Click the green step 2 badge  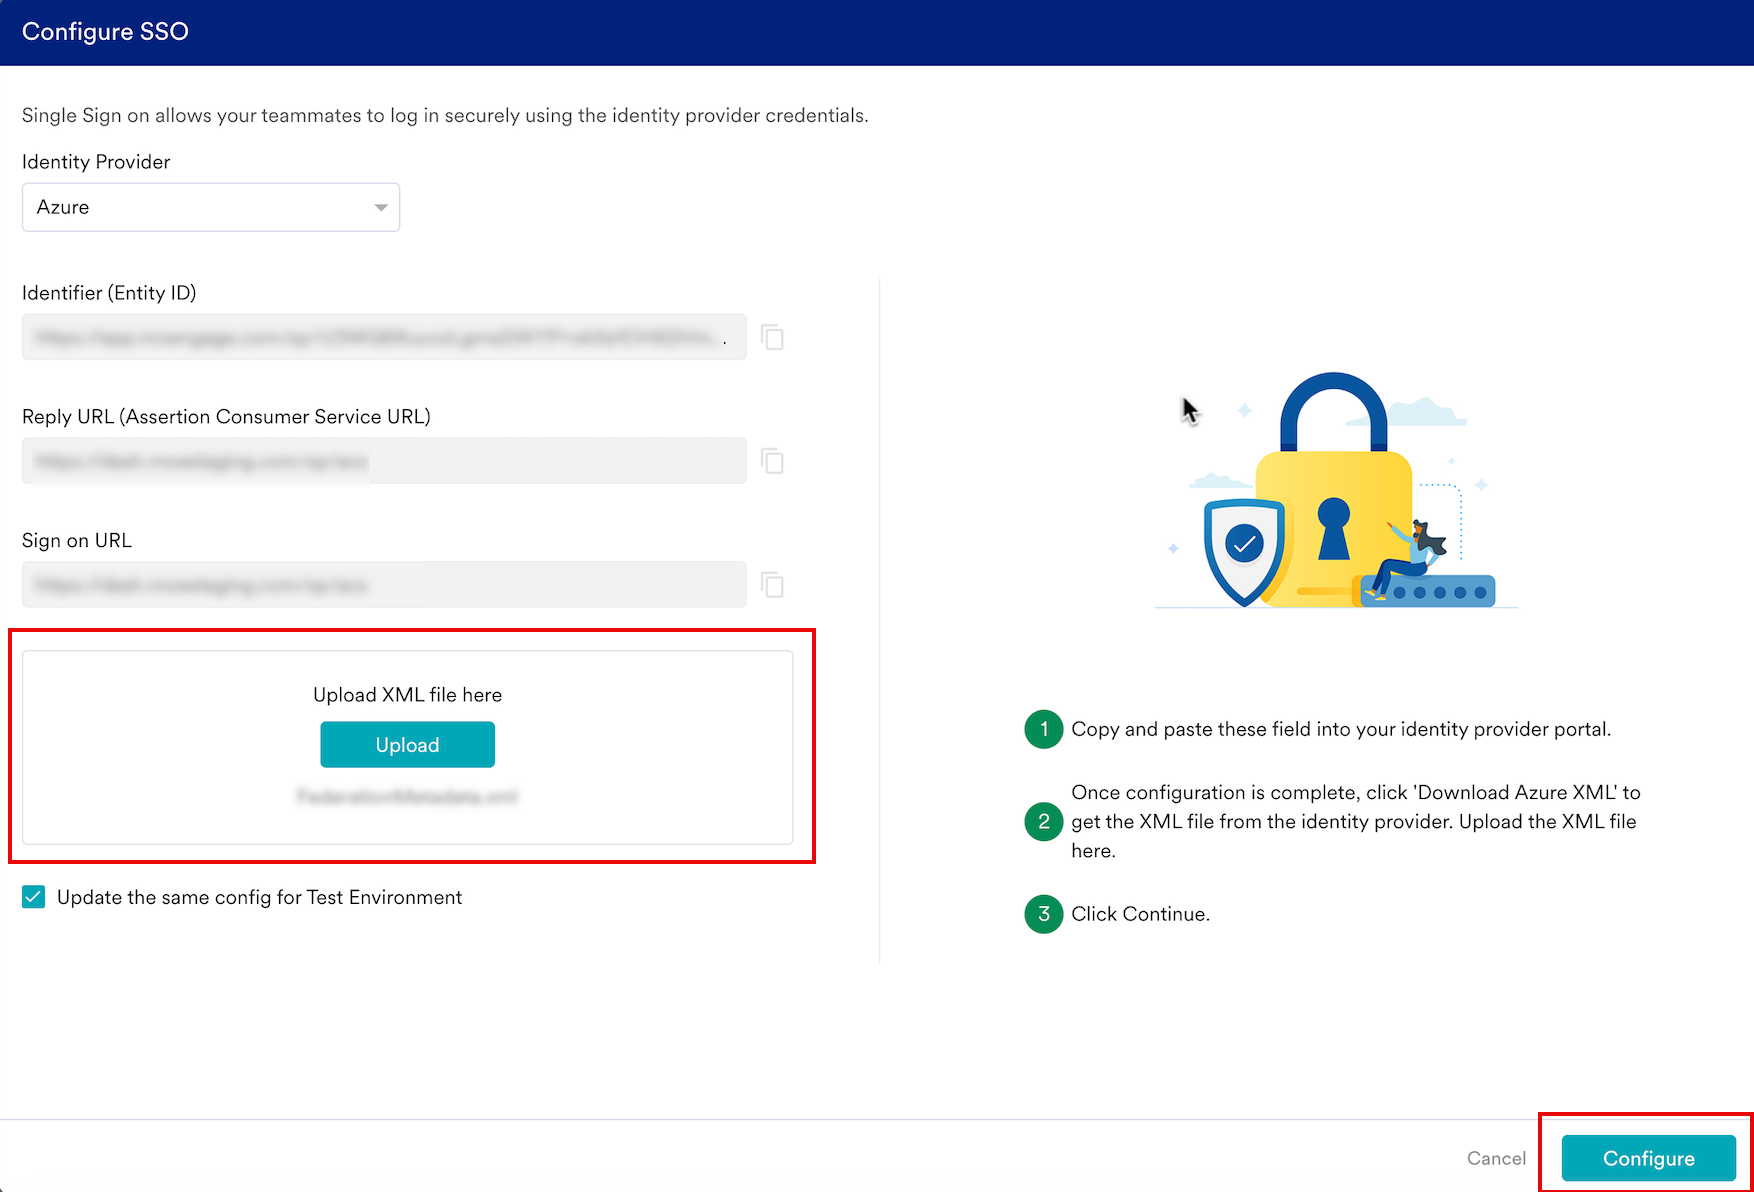(x=1043, y=822)
